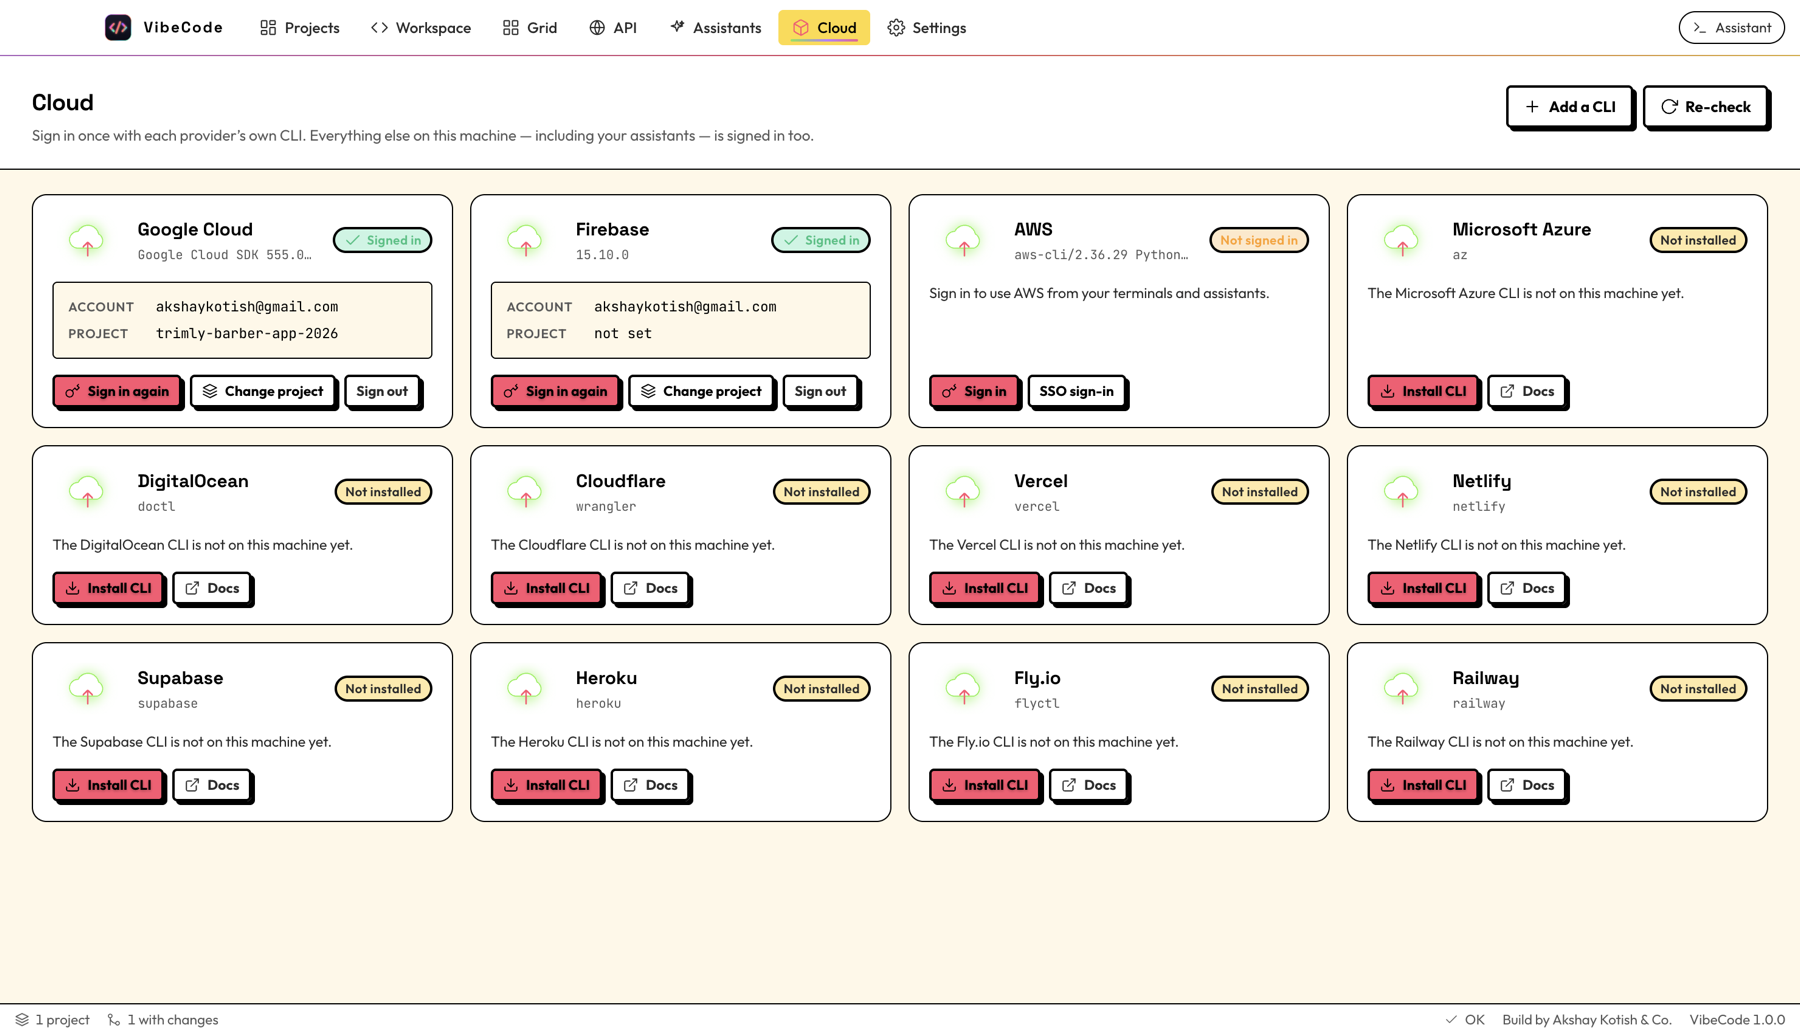Sign out of Google Cloud
The height and width of the screenshot is (1035, 1800).
pyautogui.click(x=382, y=391)
